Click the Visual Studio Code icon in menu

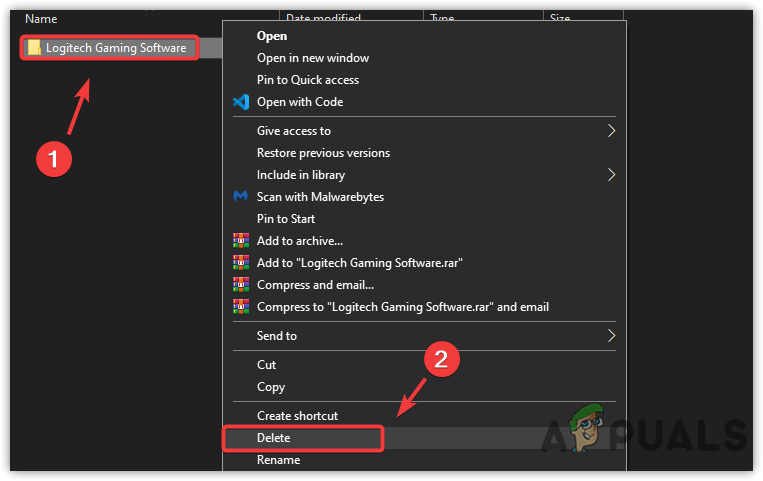coord(241,102)
